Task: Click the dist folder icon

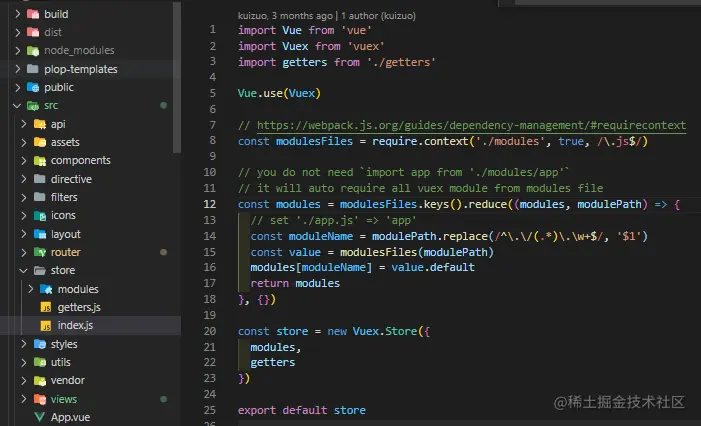Action: click(x=33, y=32)
